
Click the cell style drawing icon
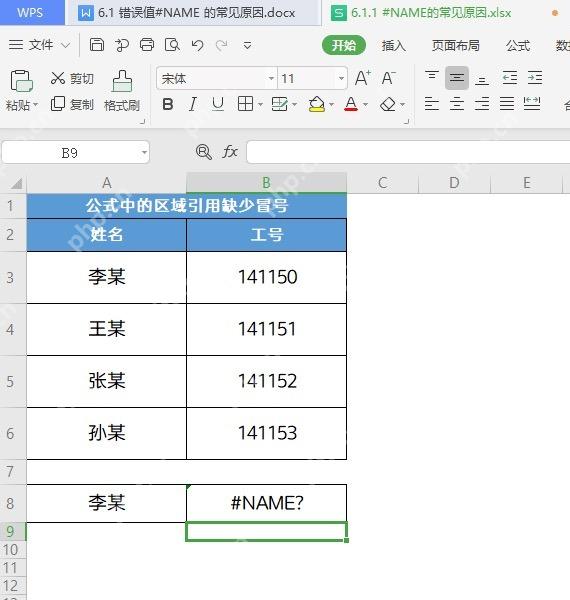(x=280, y=104)
